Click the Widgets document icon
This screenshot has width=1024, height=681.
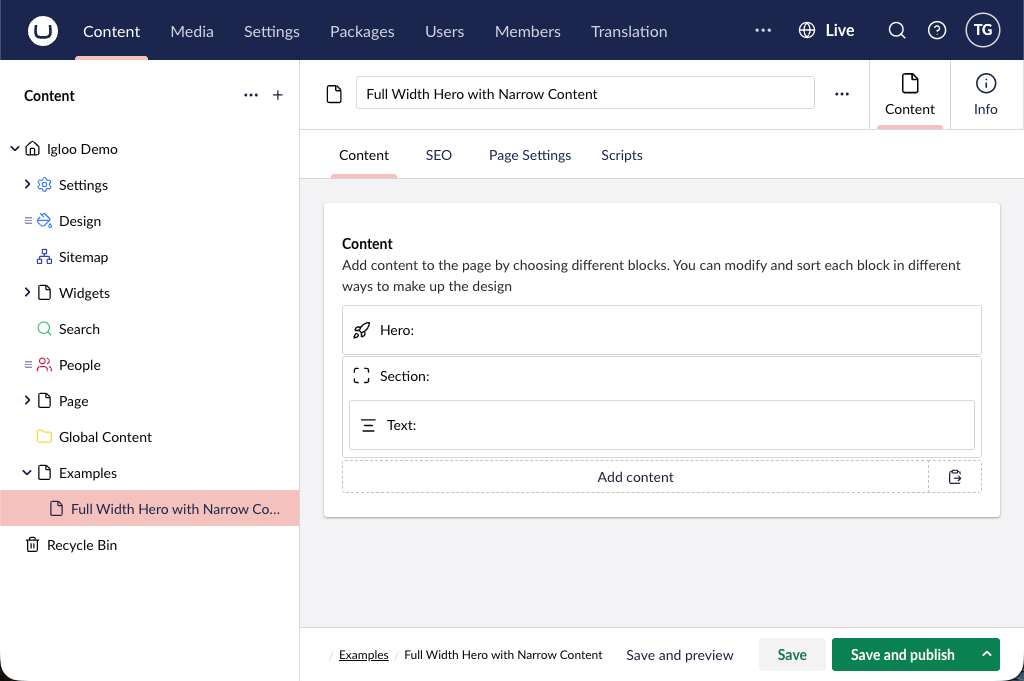pyautogui.click(x=44, y=293)
